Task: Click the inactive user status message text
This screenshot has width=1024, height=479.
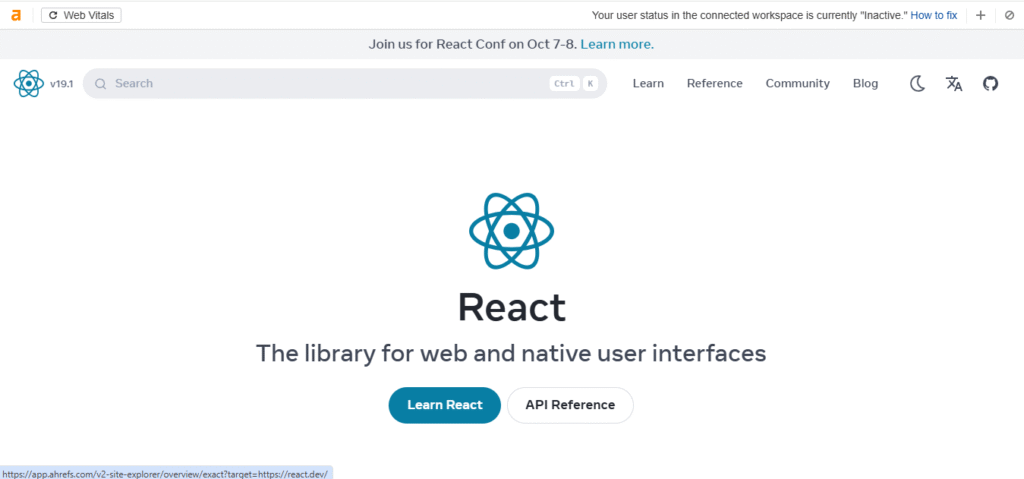Action: point(750,15)
